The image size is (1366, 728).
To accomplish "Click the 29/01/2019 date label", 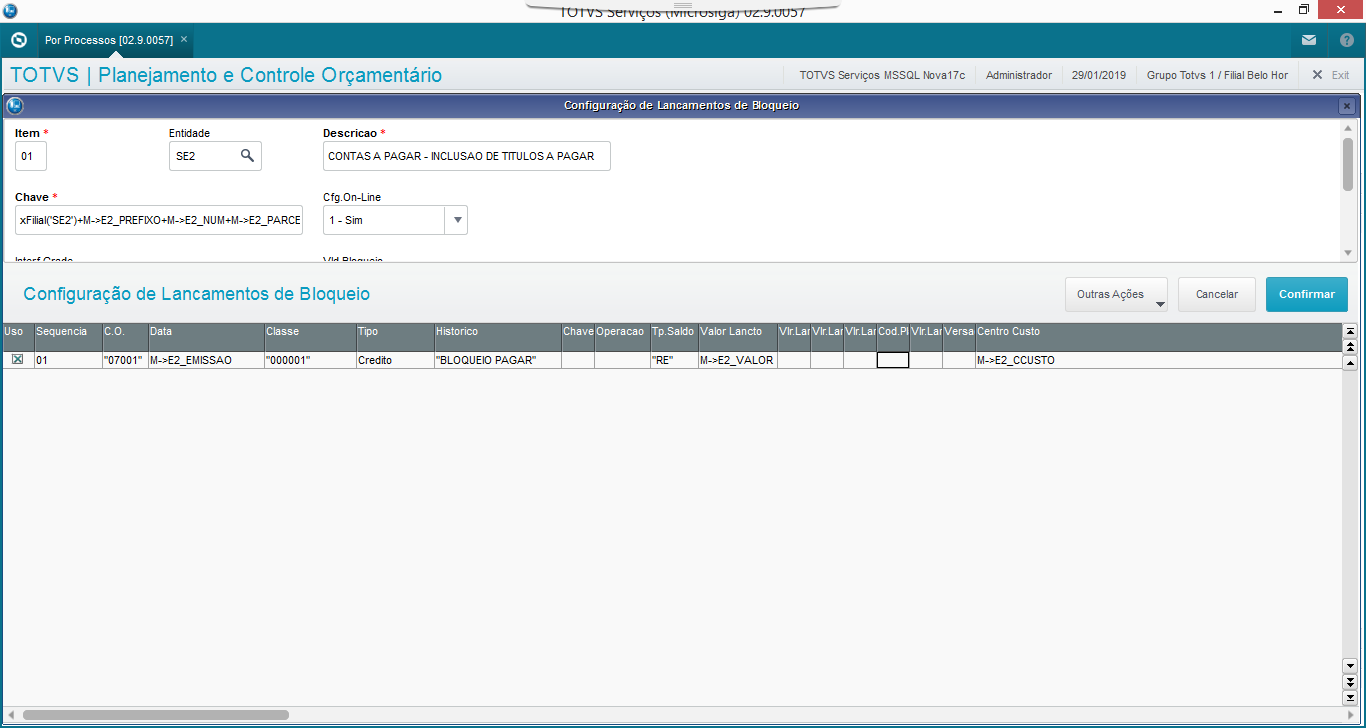I will click(x=1099, y=75).
